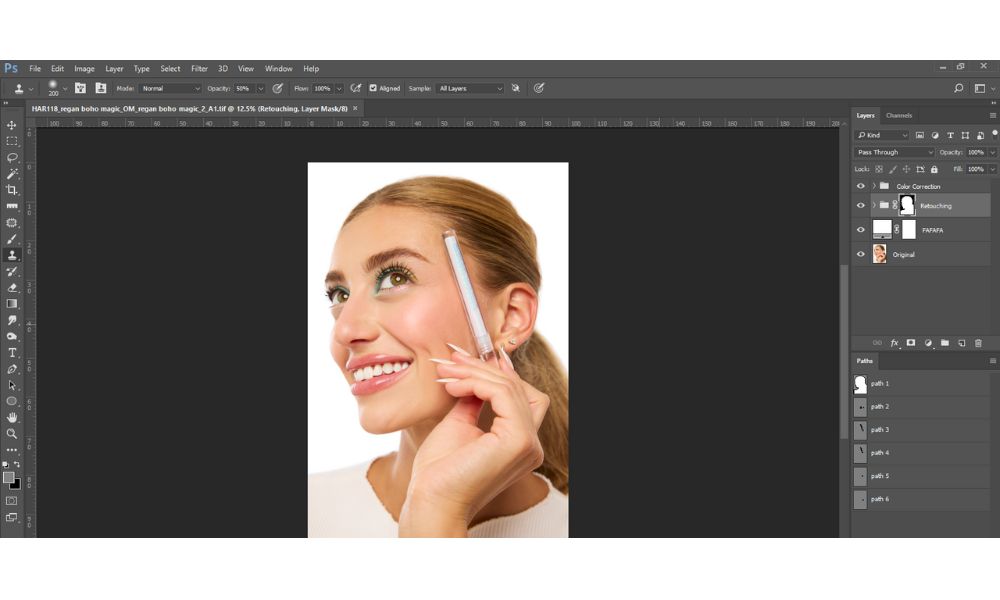Reset default foreground and background colors
This screenshot has width=1000, height=600.
pos(6,465)
